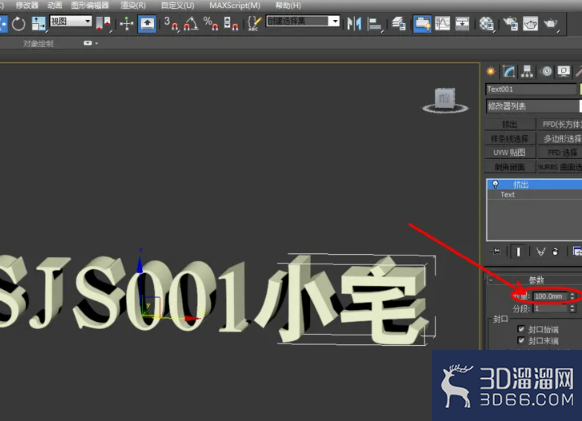The height and width of the screenshot is (421, 582).
Task: Click the Text001 object name field
Action: point(531,89)
